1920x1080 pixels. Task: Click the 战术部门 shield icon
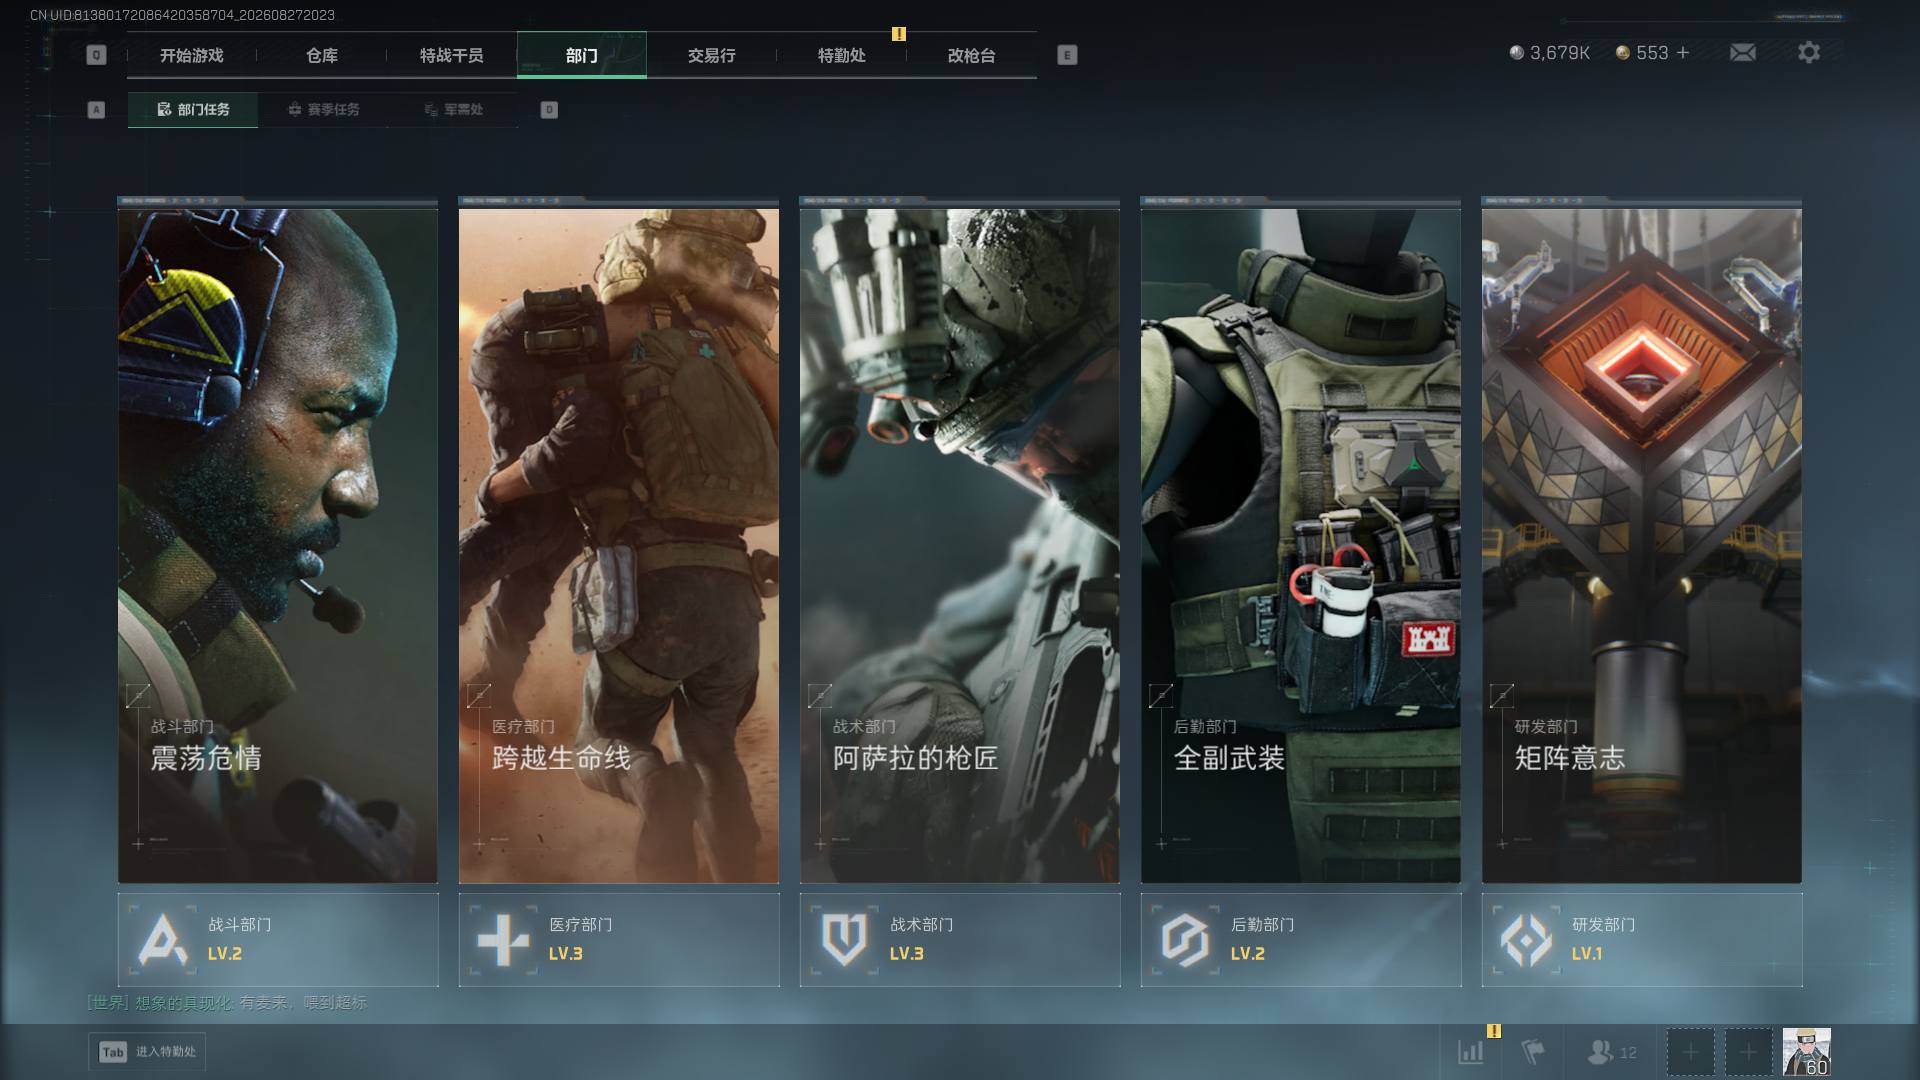tap(844, 940)
